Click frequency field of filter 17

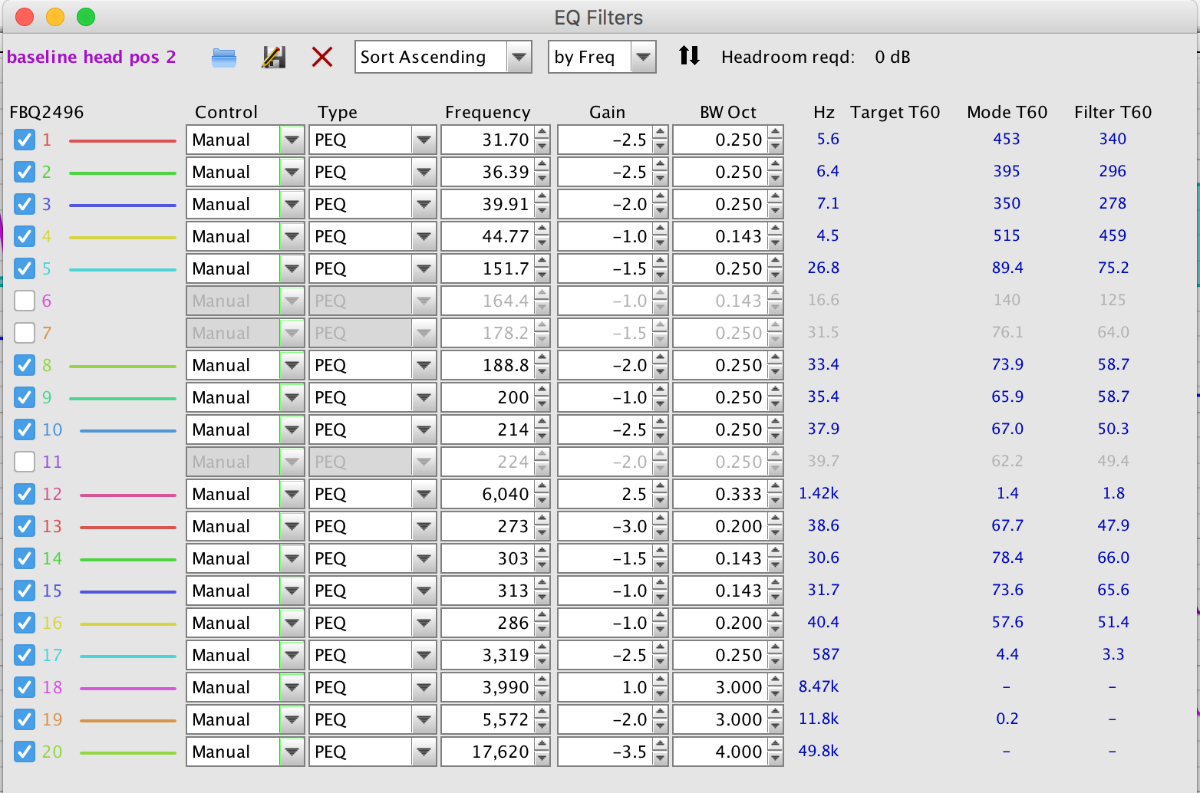(x=488, y=655)
